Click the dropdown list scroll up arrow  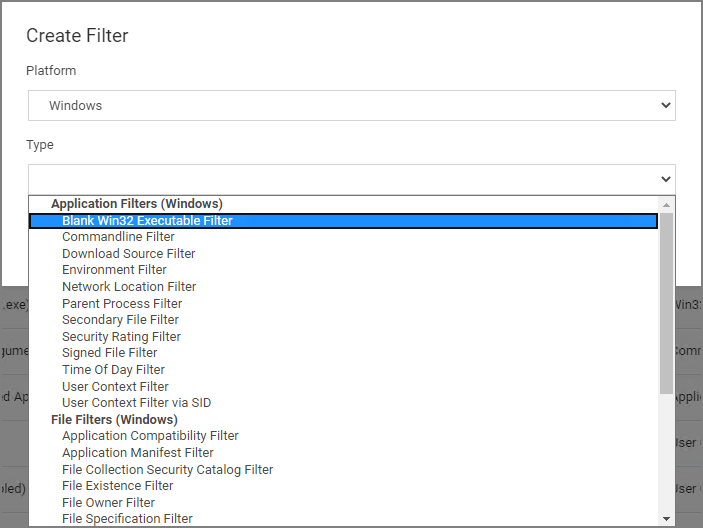pyautogui.click(x=666, y=205)
